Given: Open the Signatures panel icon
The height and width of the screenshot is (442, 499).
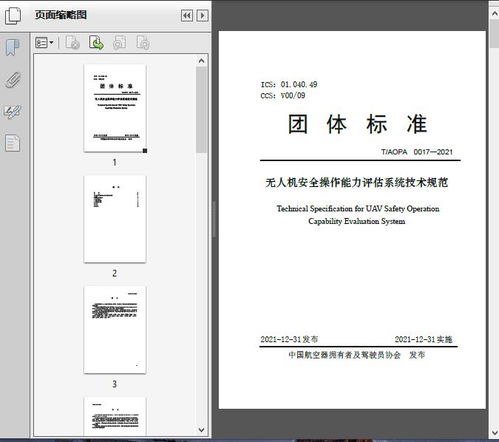Looking at the screenshot, I should (x=13, y=112).
